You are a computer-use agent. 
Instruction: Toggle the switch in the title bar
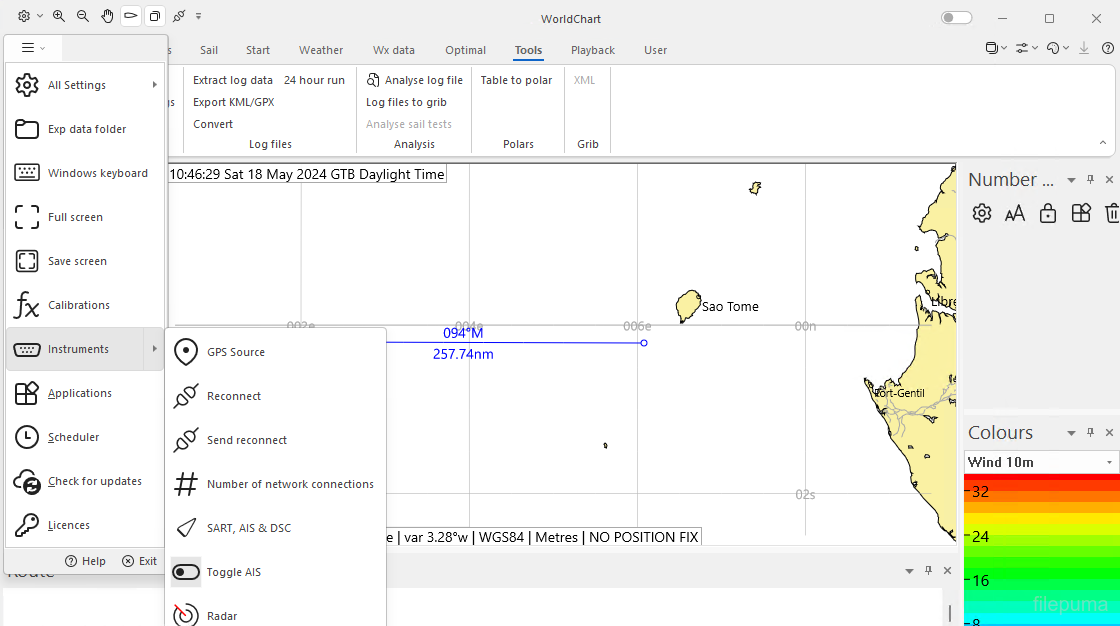[x=956, y=18]
